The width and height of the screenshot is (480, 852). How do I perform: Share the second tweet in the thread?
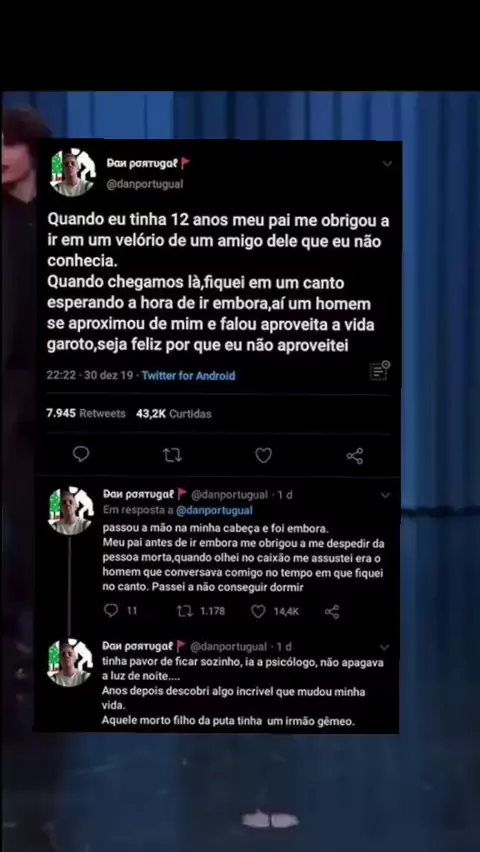click(x=332, y=612)
